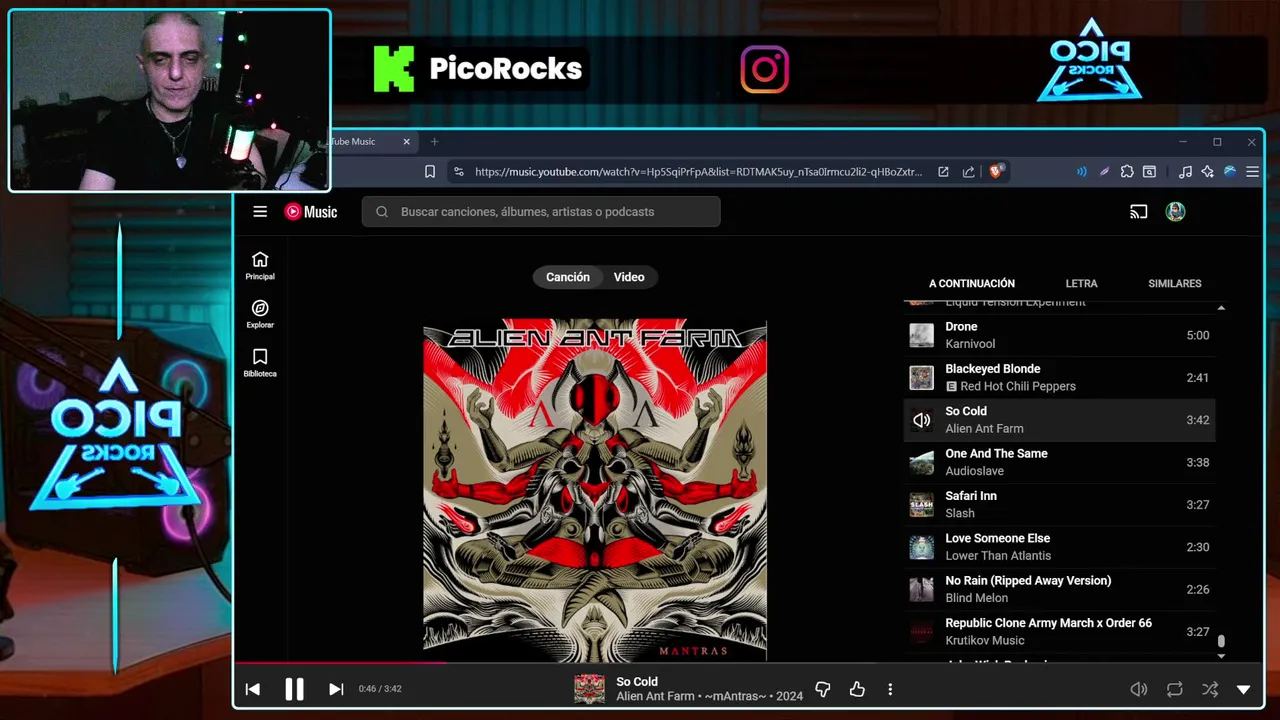Click the speaker icon on So Cold row
1280x720 pixels.
921,420
